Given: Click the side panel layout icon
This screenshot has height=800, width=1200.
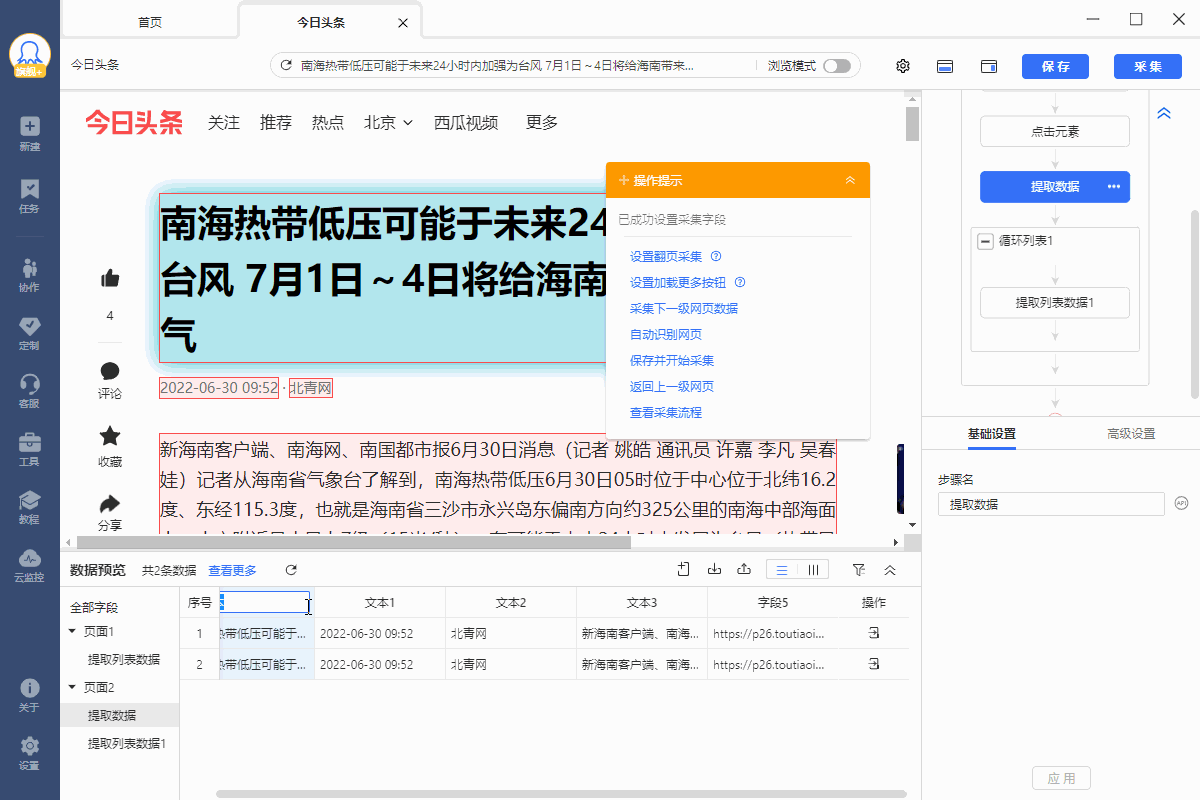Looking at the screenshot, I should tap(989, 66).
